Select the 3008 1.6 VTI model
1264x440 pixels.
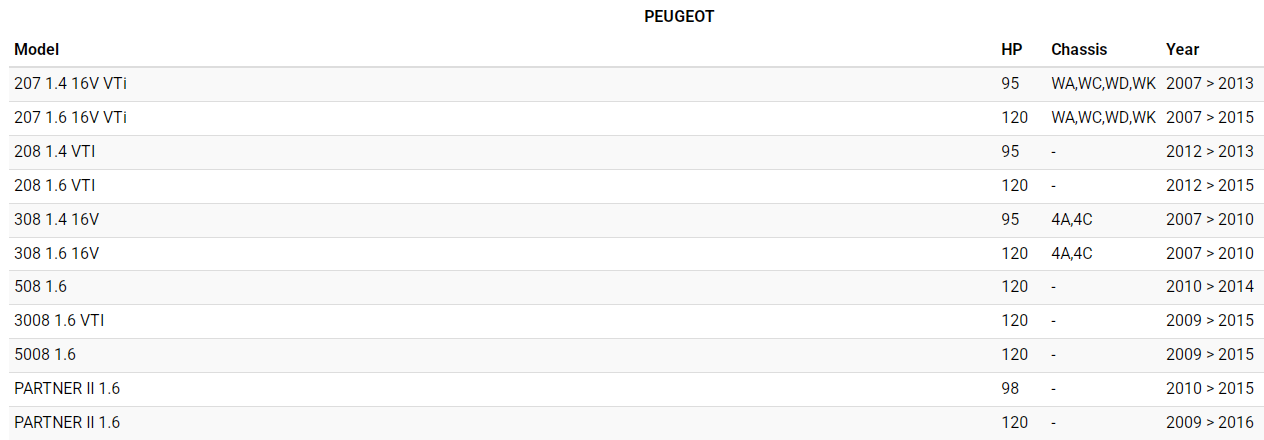(59, 321)
